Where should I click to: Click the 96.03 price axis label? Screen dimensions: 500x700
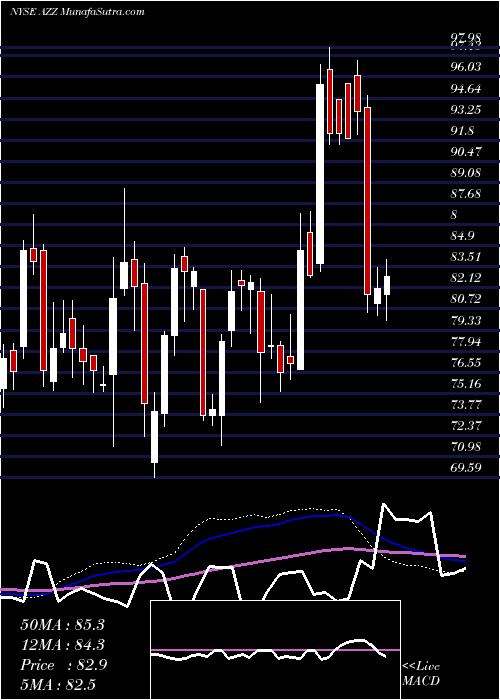point(466,67)
